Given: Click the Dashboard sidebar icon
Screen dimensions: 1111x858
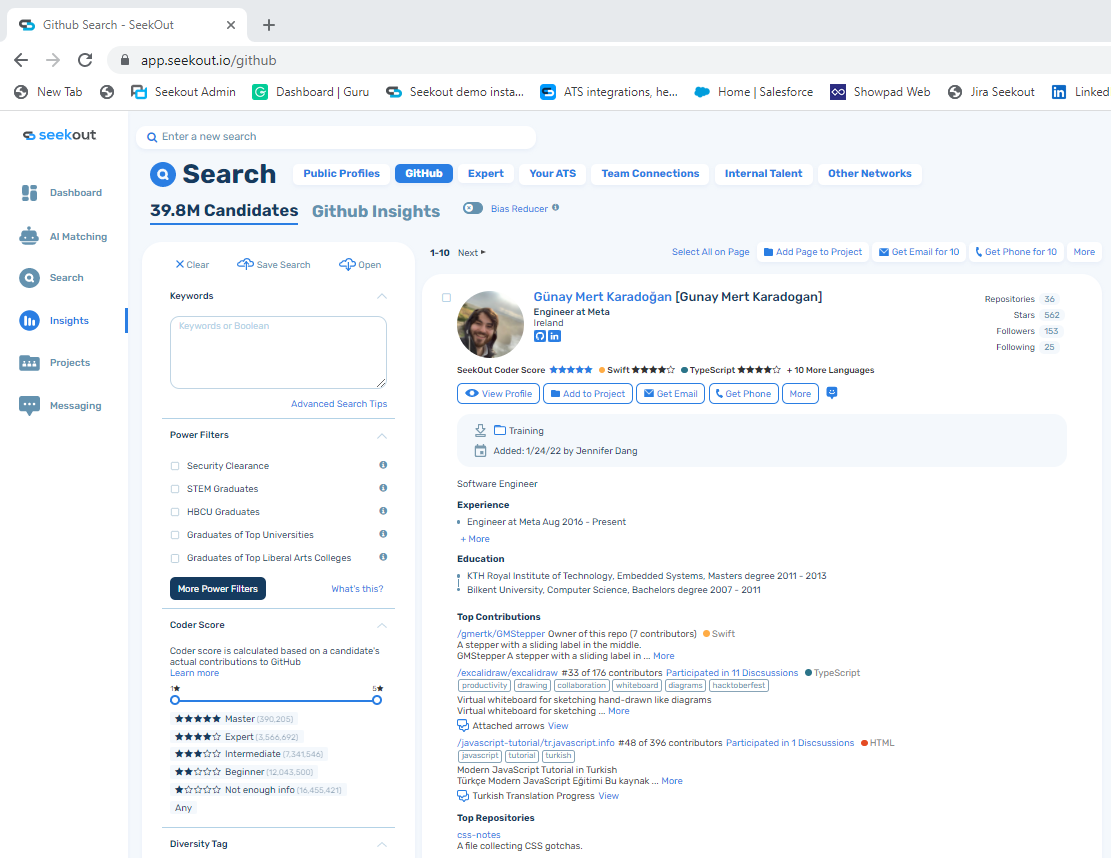Looking at the screenshot, I should pyautogui.click(x=30, y=193).
